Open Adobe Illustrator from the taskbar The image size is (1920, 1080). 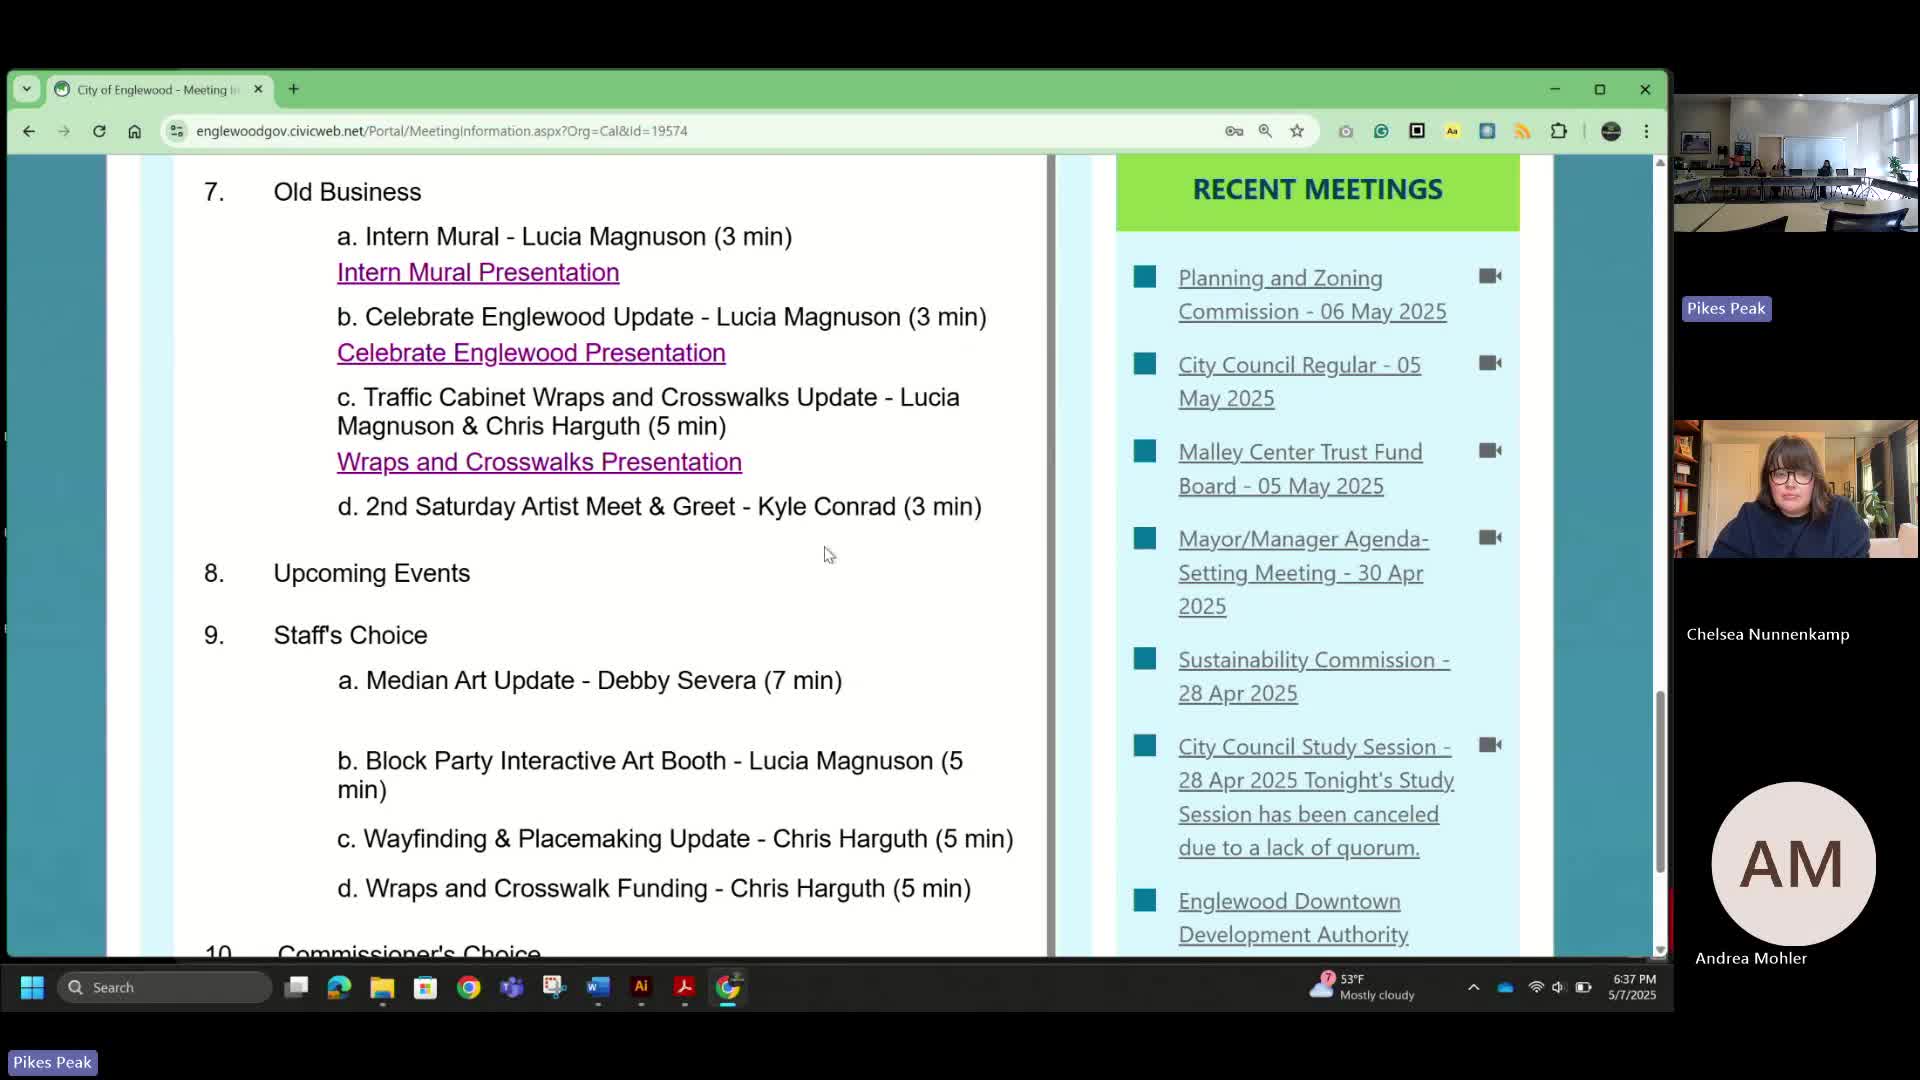[641, 987]
